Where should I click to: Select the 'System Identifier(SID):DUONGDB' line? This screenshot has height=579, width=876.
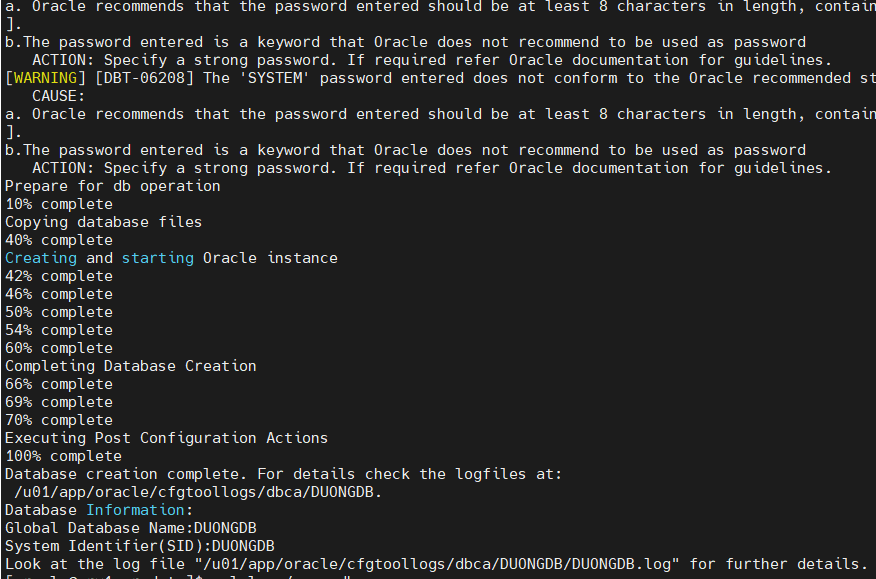pyautogui.click(x=140, y=546)
